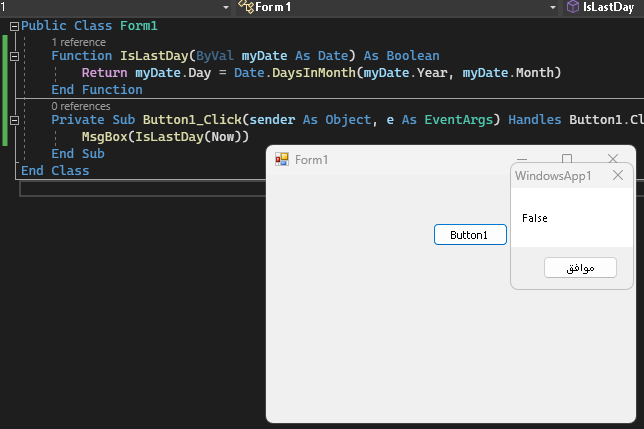
Task: Click the Form1 window title text
Action: 311,160
